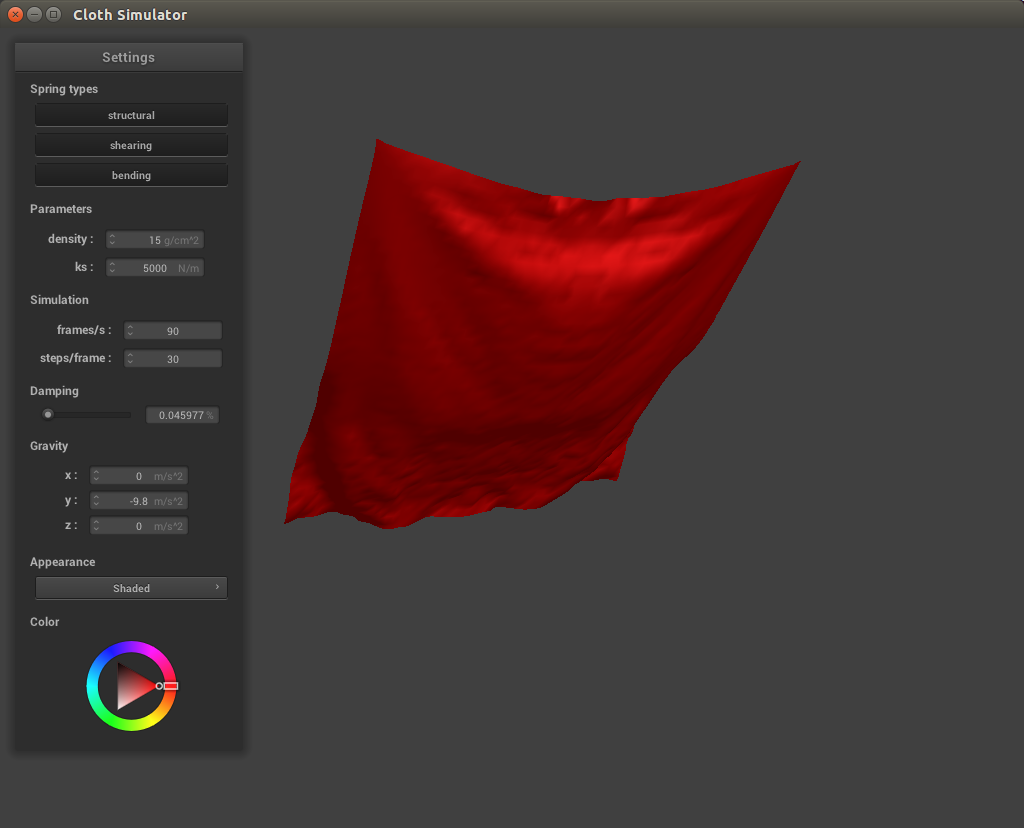Click the density spinner arrows
The image size is (1024, 828).
pyautogui.click(x=113, y=240)
